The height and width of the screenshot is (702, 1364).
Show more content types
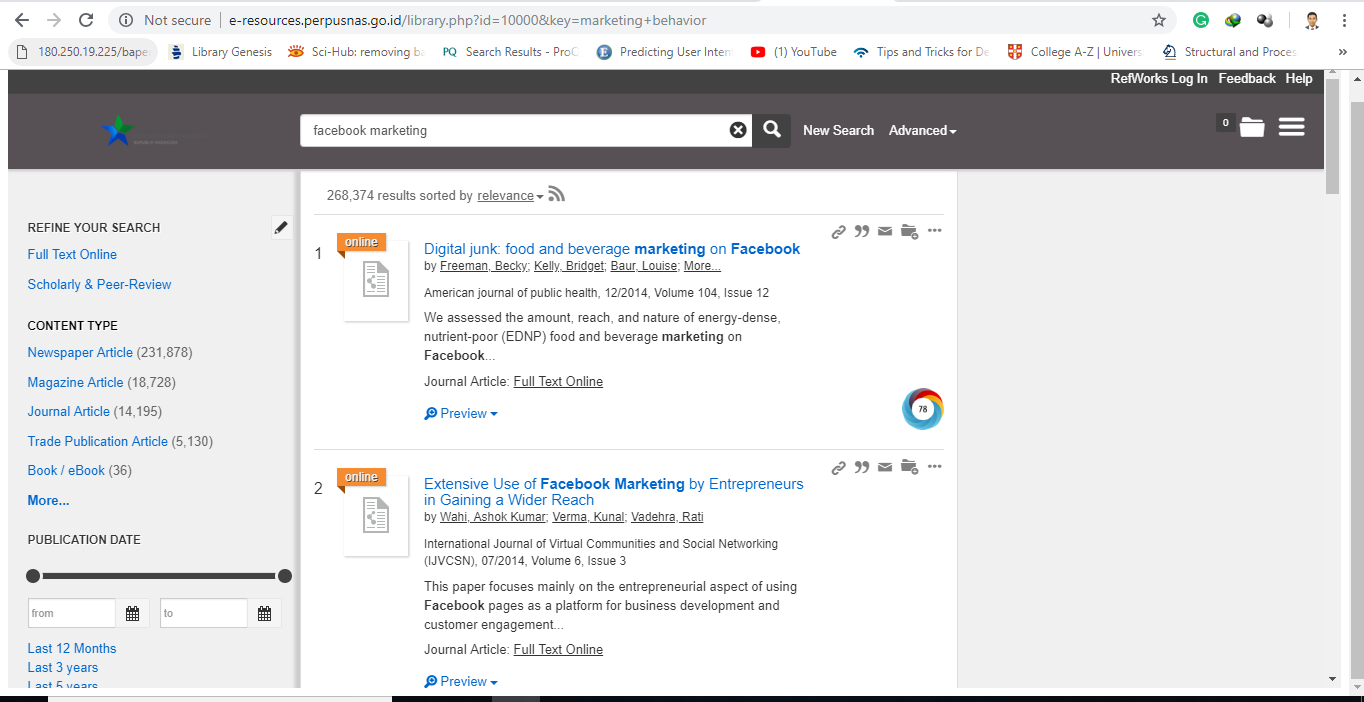point(48,500)
